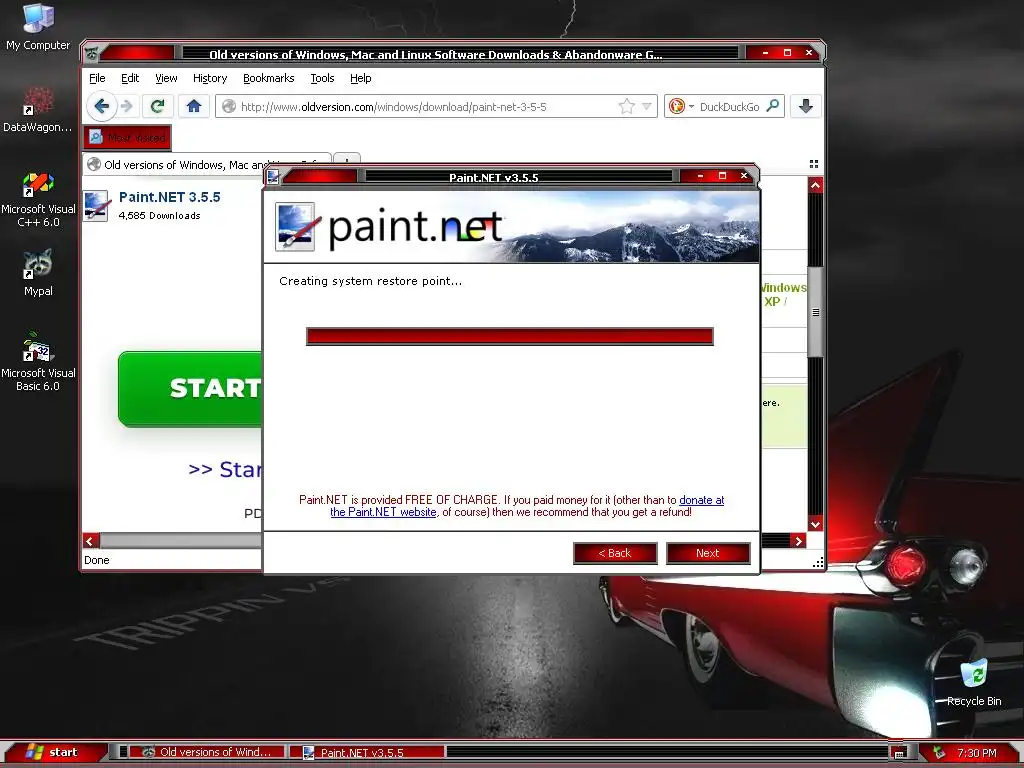
Task: Click the installer red progress bar
Action: pos(509,336)
